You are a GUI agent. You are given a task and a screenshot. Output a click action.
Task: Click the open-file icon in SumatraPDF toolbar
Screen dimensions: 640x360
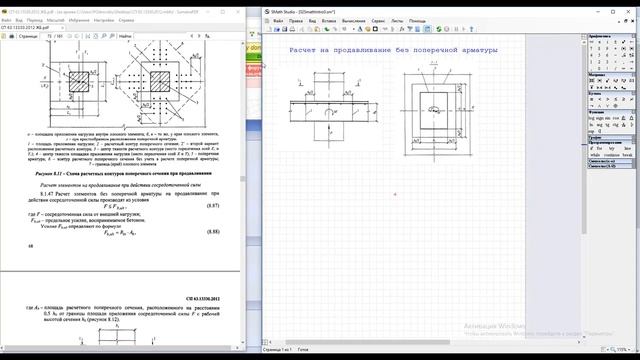pyautogui.click(x=3, y=36)
